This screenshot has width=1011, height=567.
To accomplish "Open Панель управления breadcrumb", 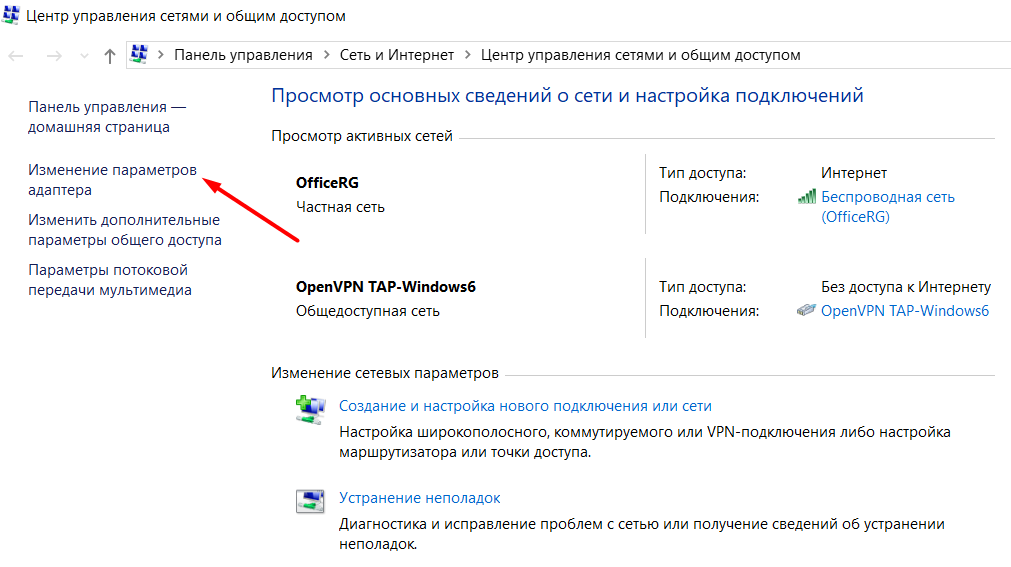I will pos(243,55).
